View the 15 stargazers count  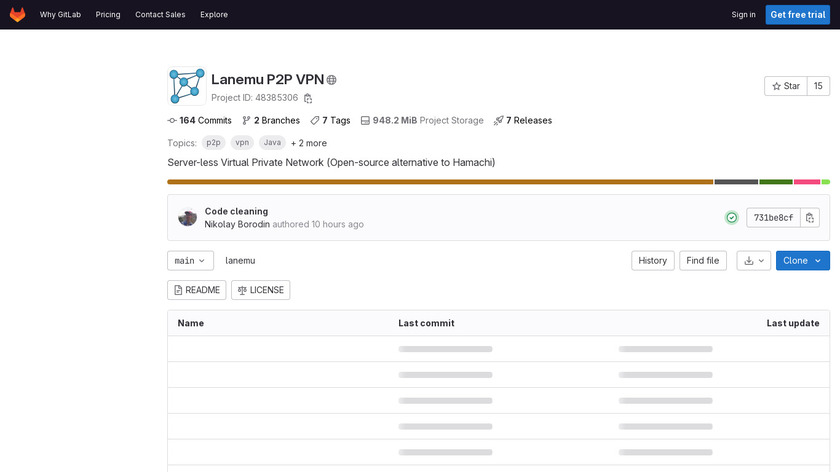[x=818, y=86]
